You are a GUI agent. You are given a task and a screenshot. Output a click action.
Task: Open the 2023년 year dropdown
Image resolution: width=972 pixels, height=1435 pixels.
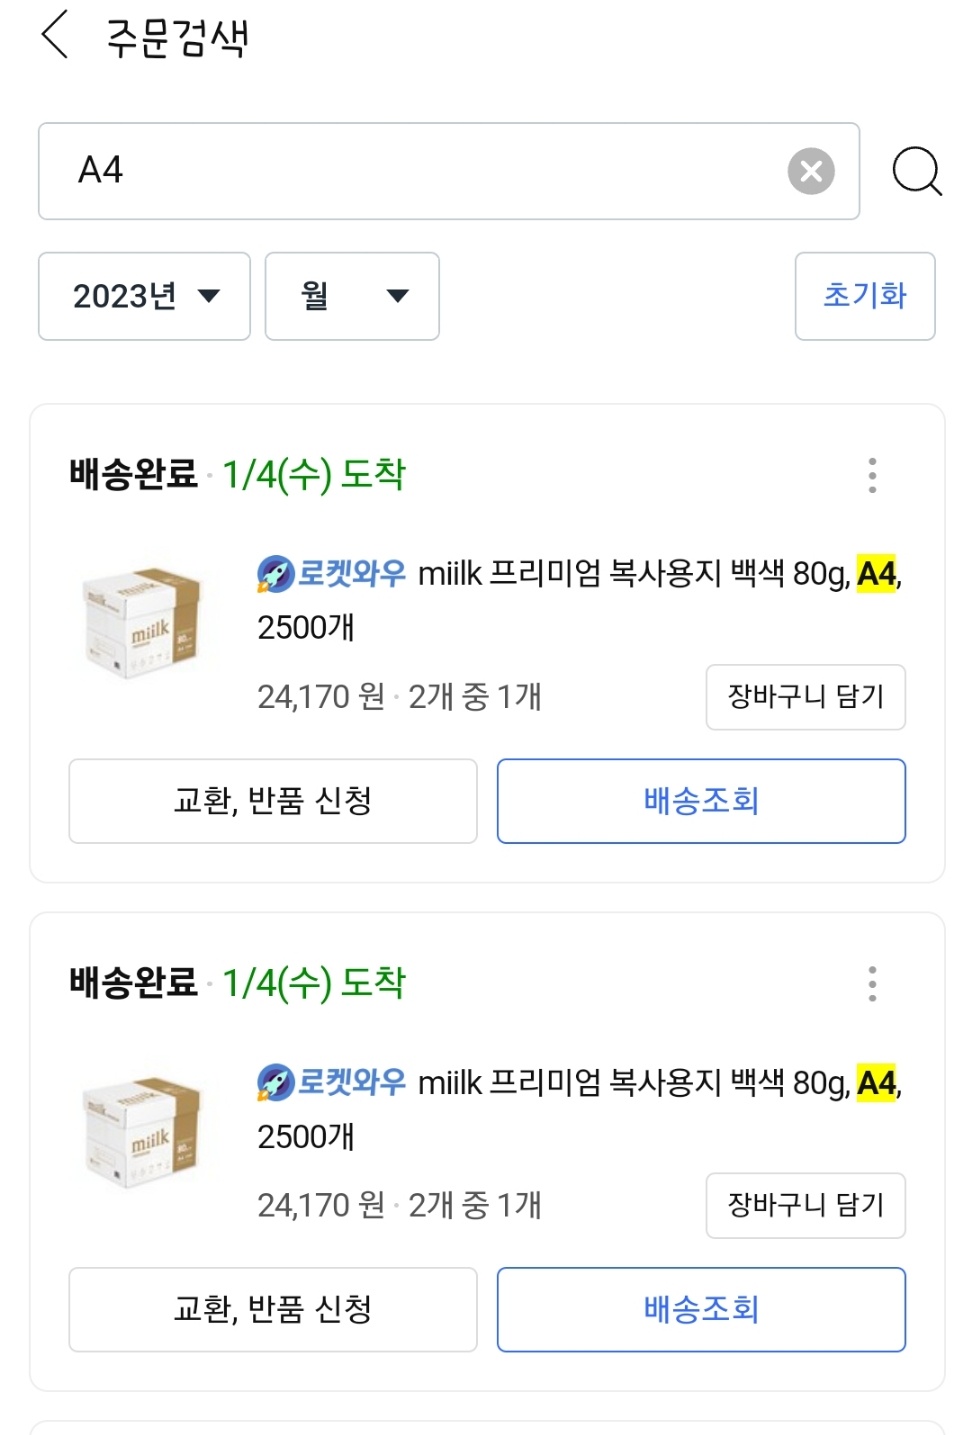click(x=144, y=296)
